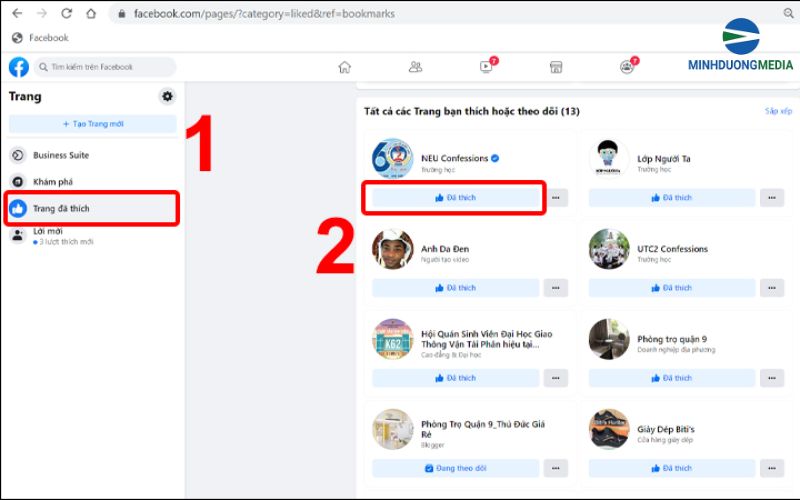Open Anh Da Đen page avatar

392,249
